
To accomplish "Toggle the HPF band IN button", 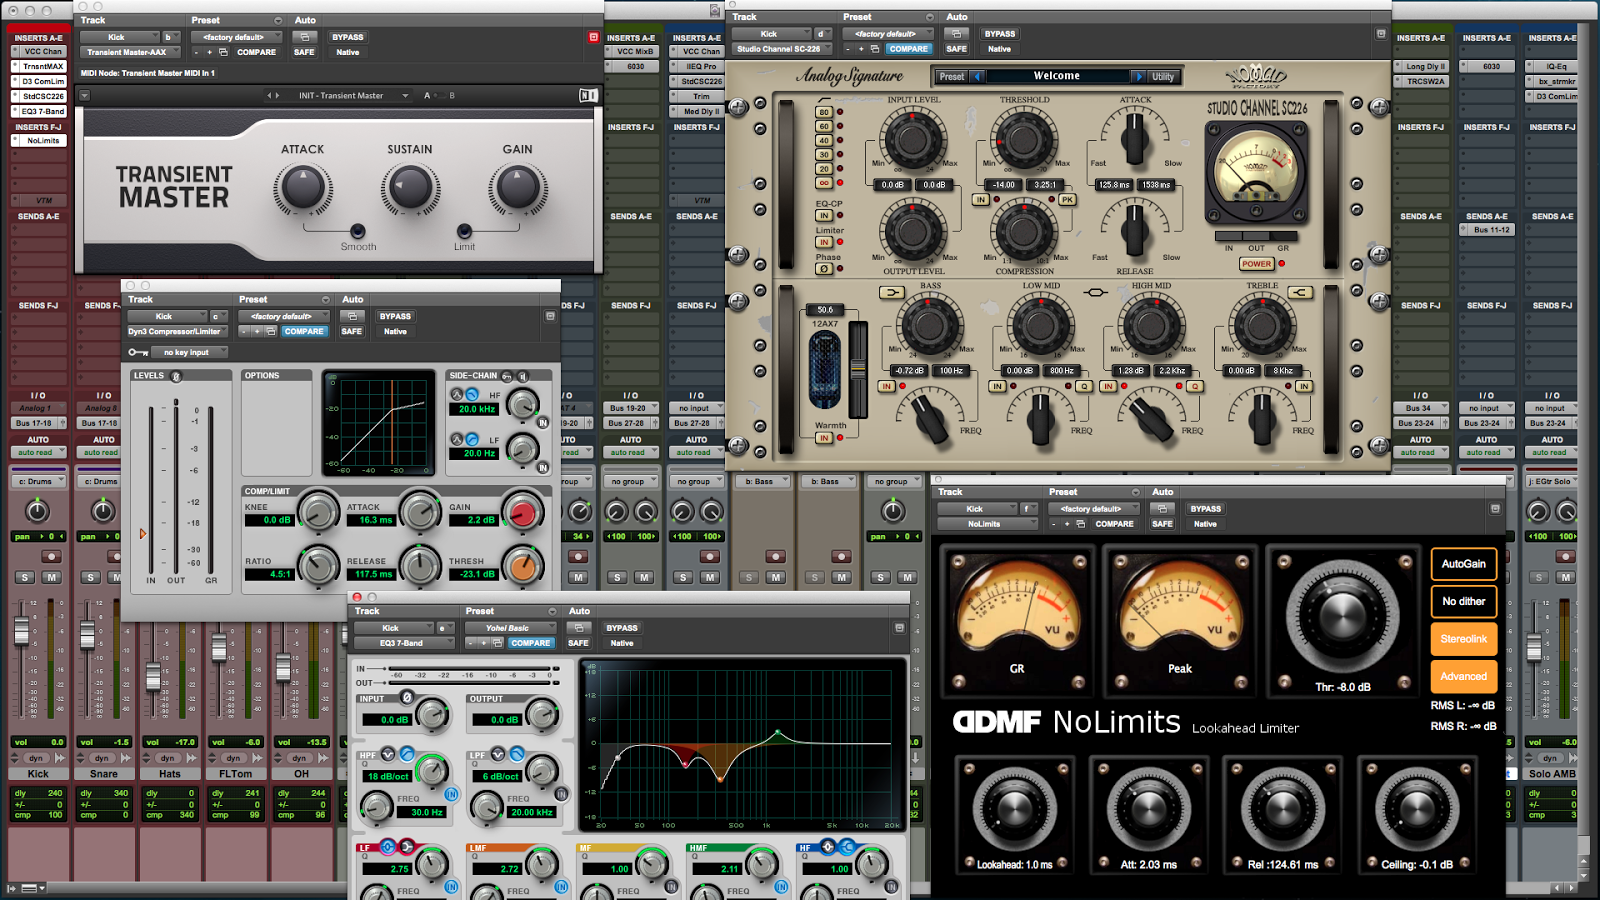I will click(451, 794).
